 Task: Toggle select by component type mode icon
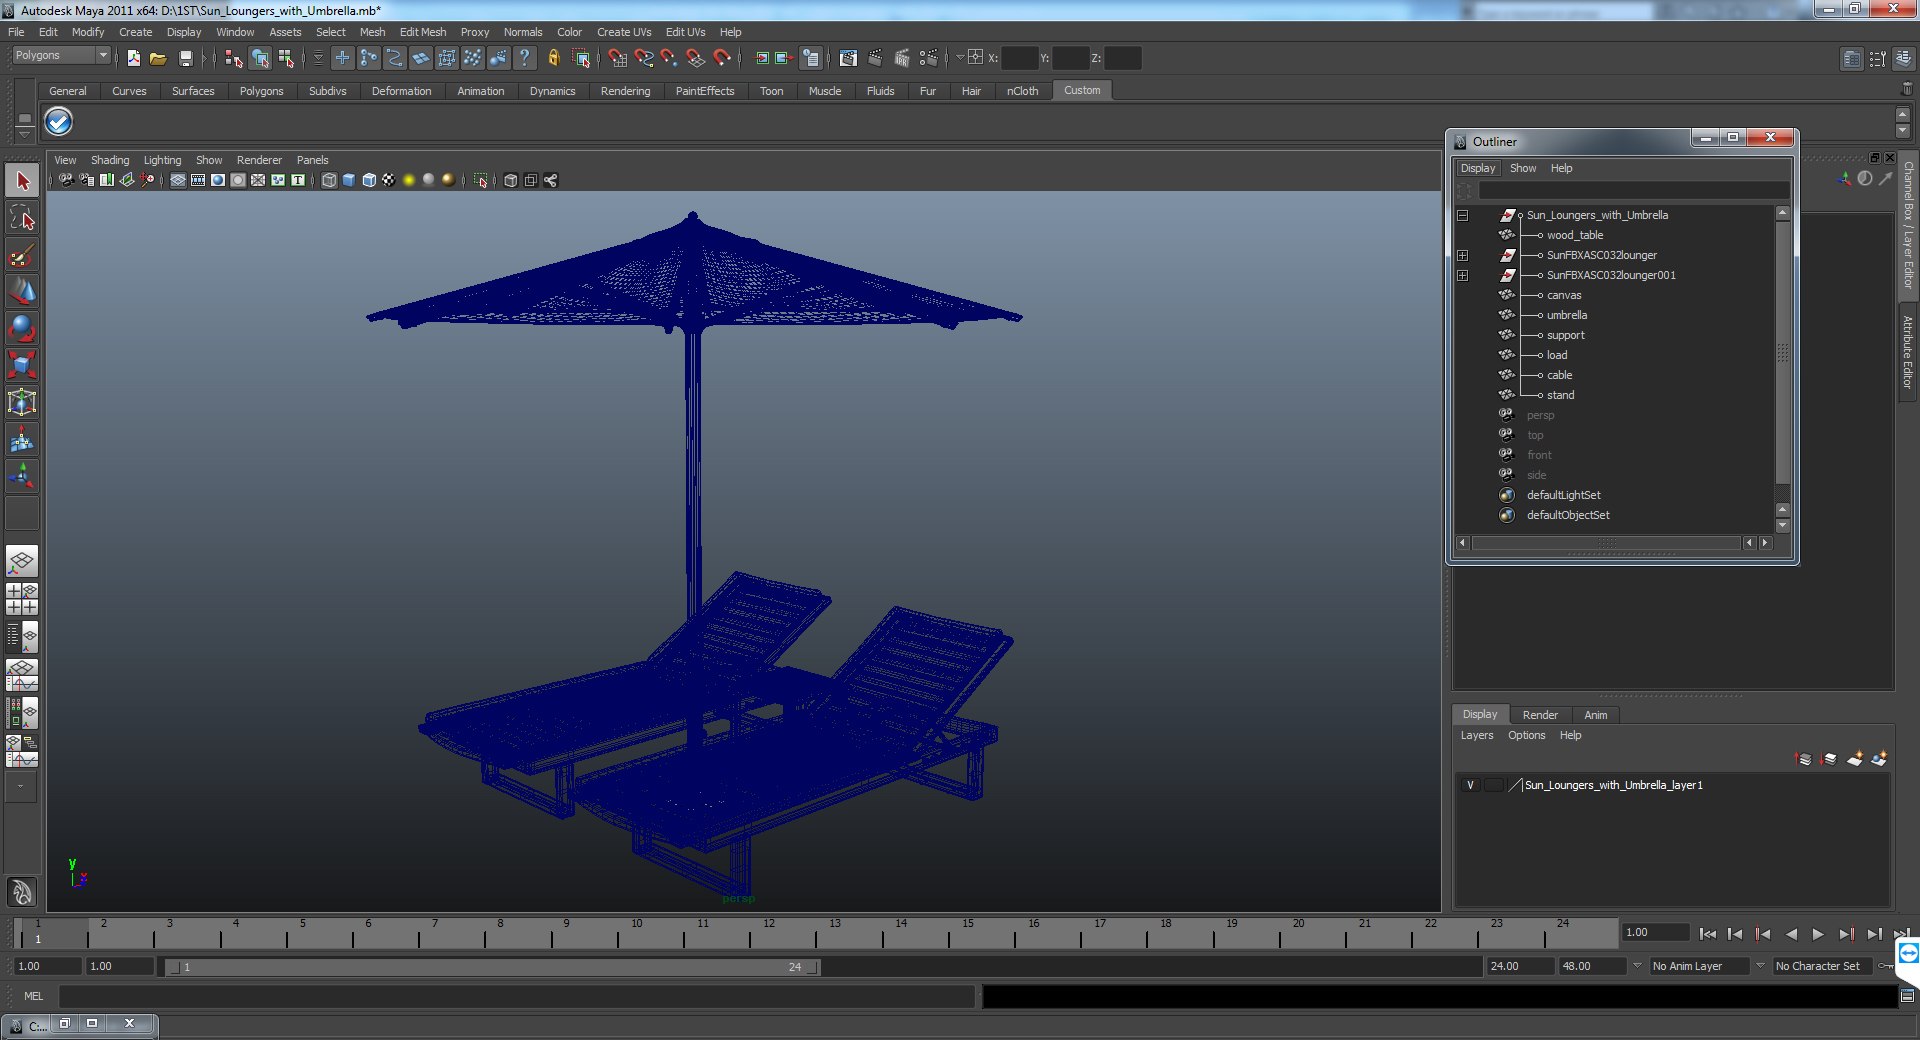[286, 58]
